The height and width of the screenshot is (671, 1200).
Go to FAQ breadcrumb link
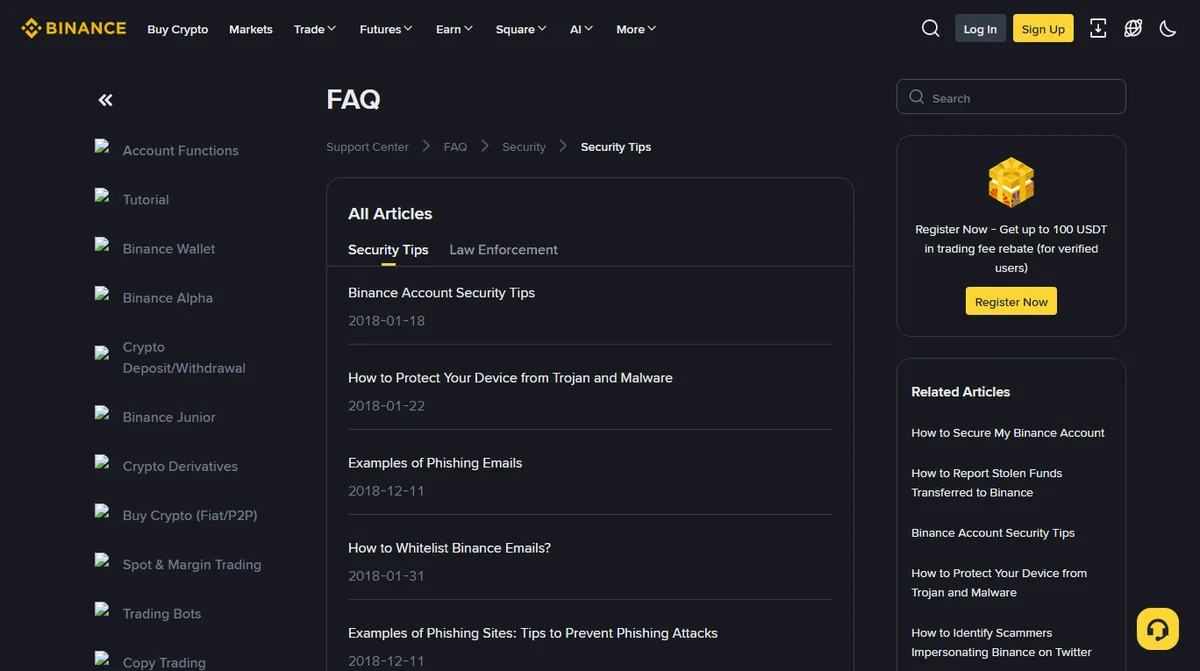455,147
